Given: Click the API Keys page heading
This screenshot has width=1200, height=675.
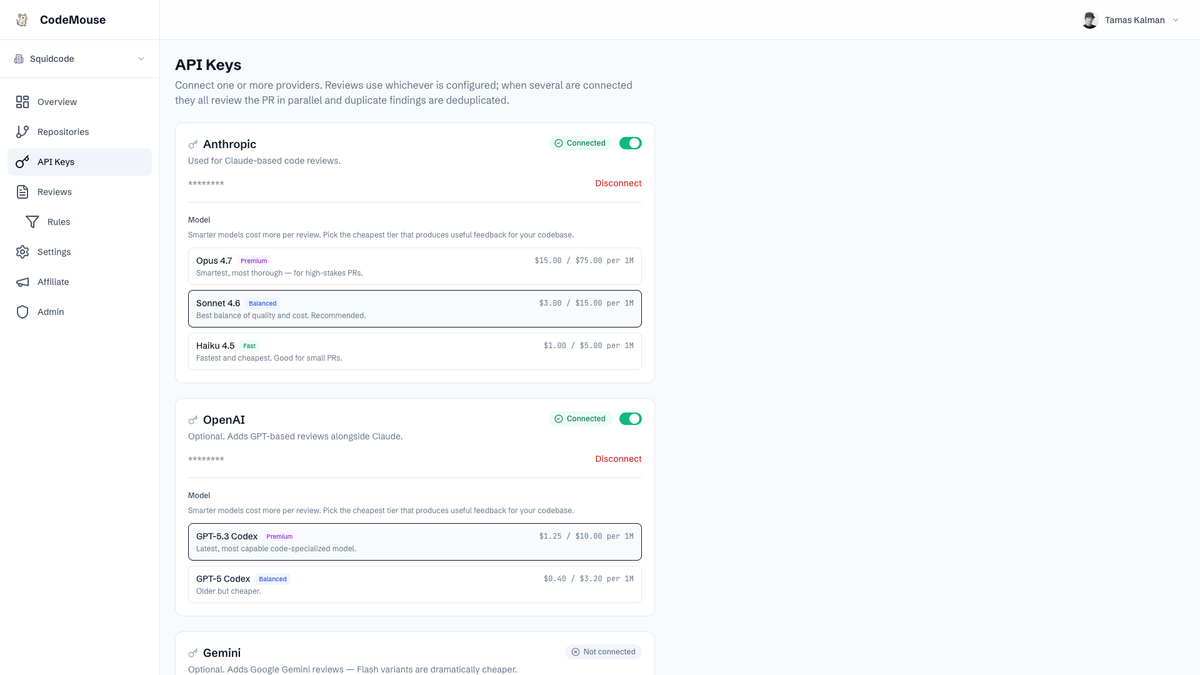Looking at the screenshot, I should click(x=208, y=65).
